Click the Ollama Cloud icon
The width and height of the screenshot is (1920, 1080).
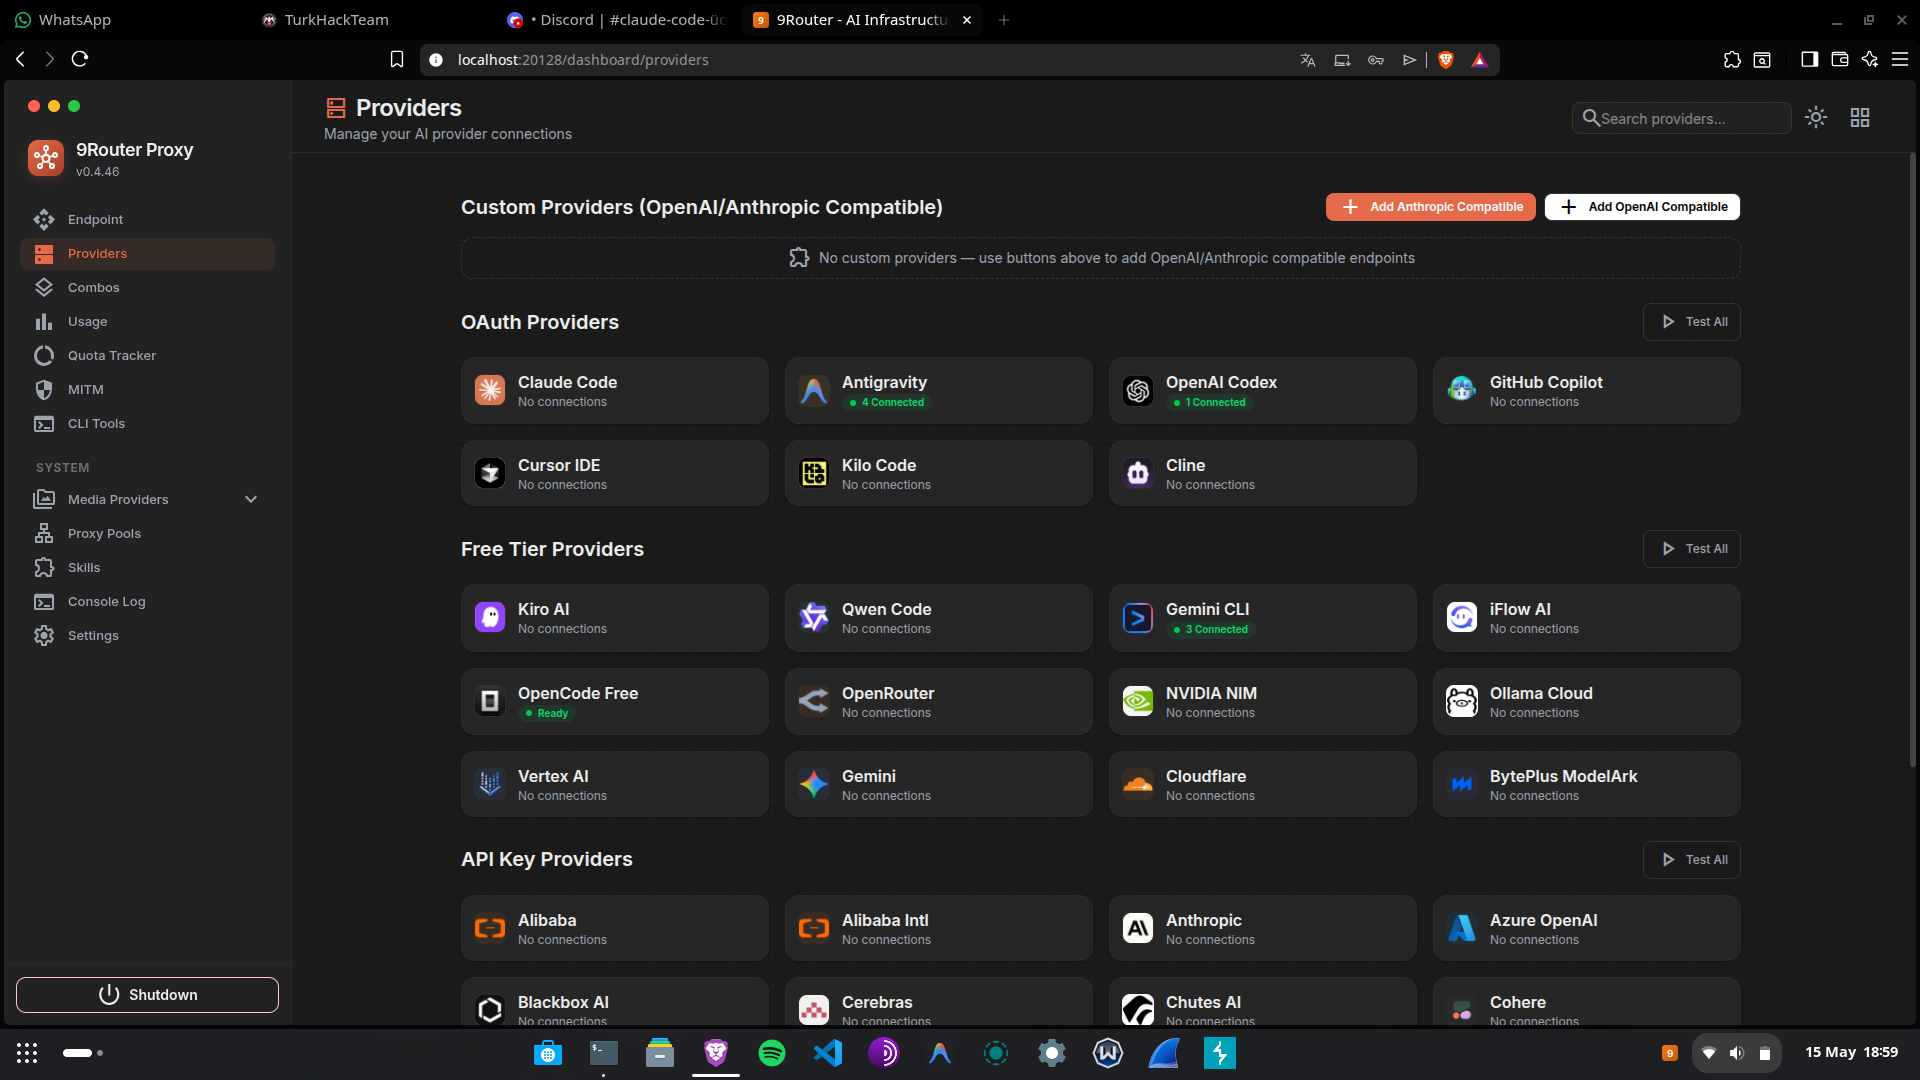click(x=1462, y=701)
